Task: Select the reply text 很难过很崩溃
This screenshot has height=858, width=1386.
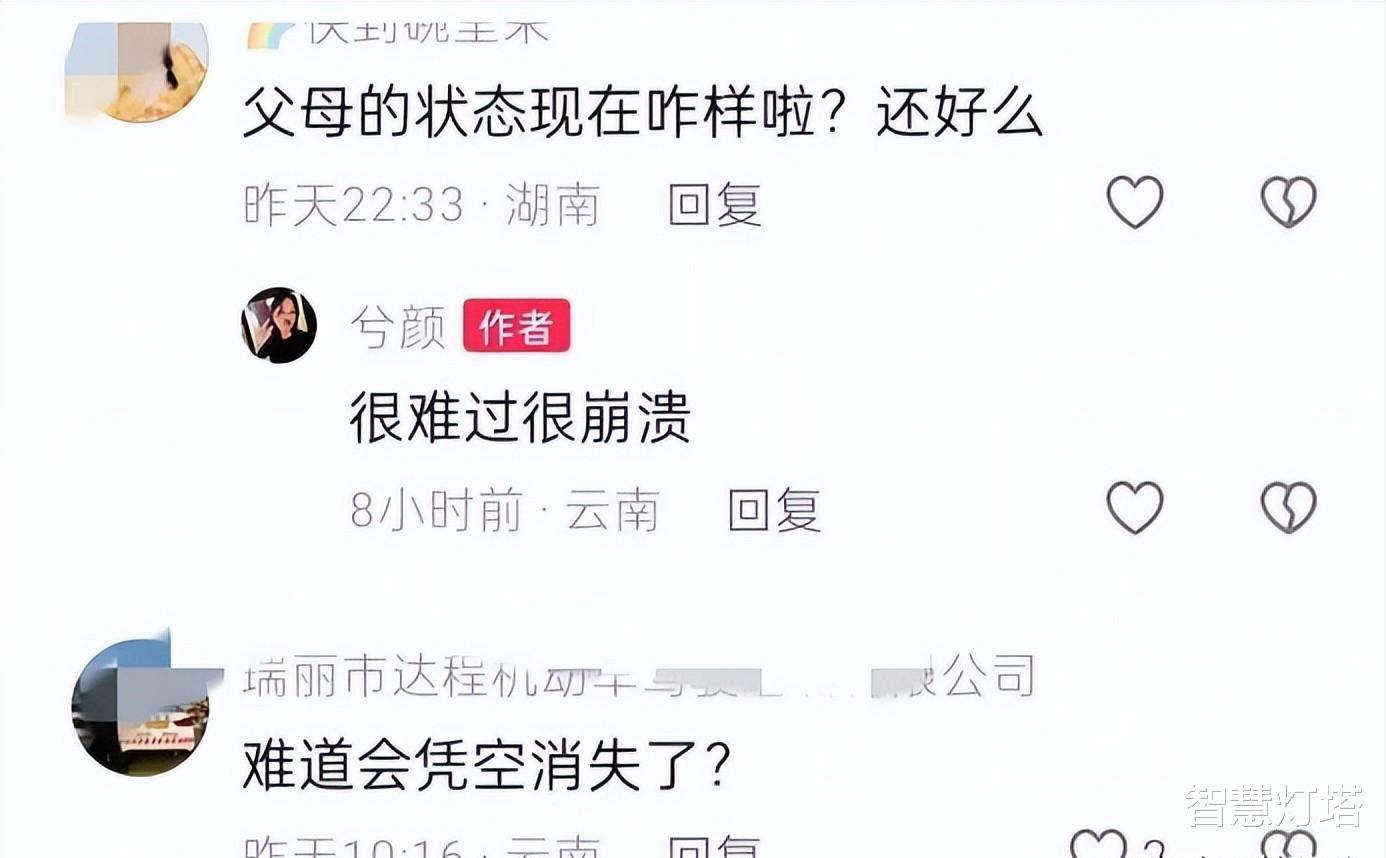Action: click(520, 416)
